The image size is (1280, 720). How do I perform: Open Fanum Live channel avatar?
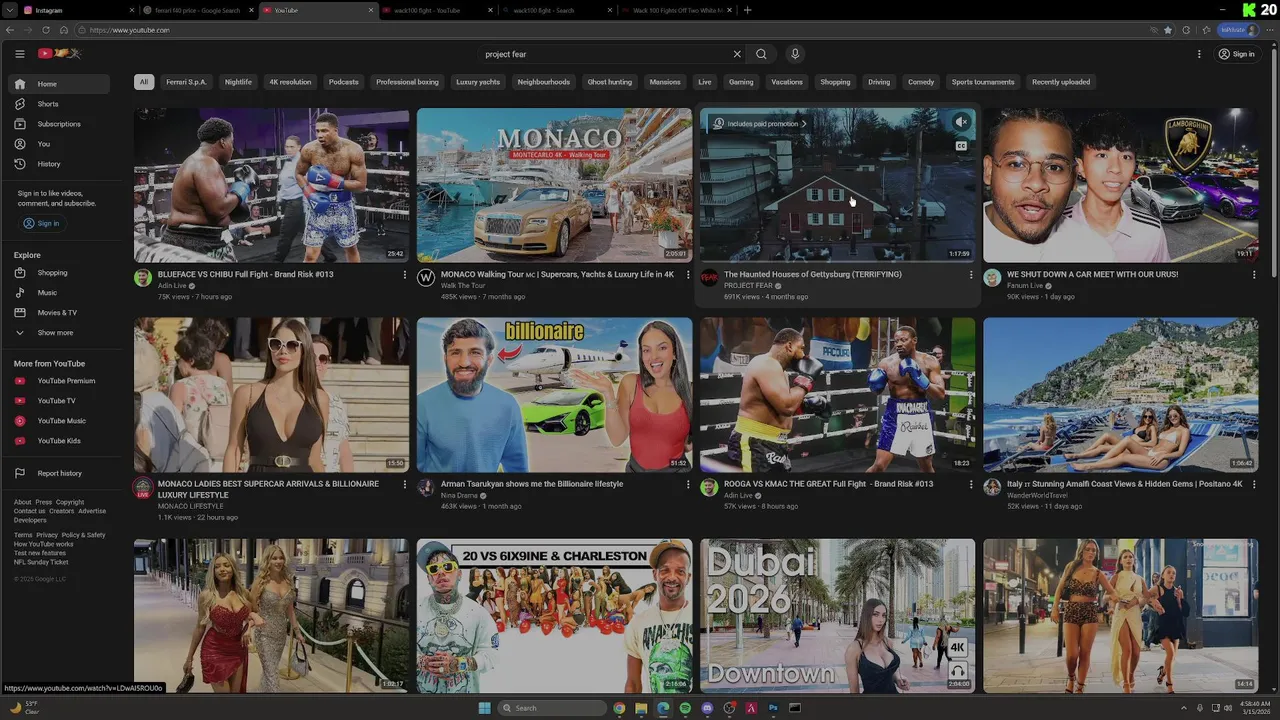point(992,278)
